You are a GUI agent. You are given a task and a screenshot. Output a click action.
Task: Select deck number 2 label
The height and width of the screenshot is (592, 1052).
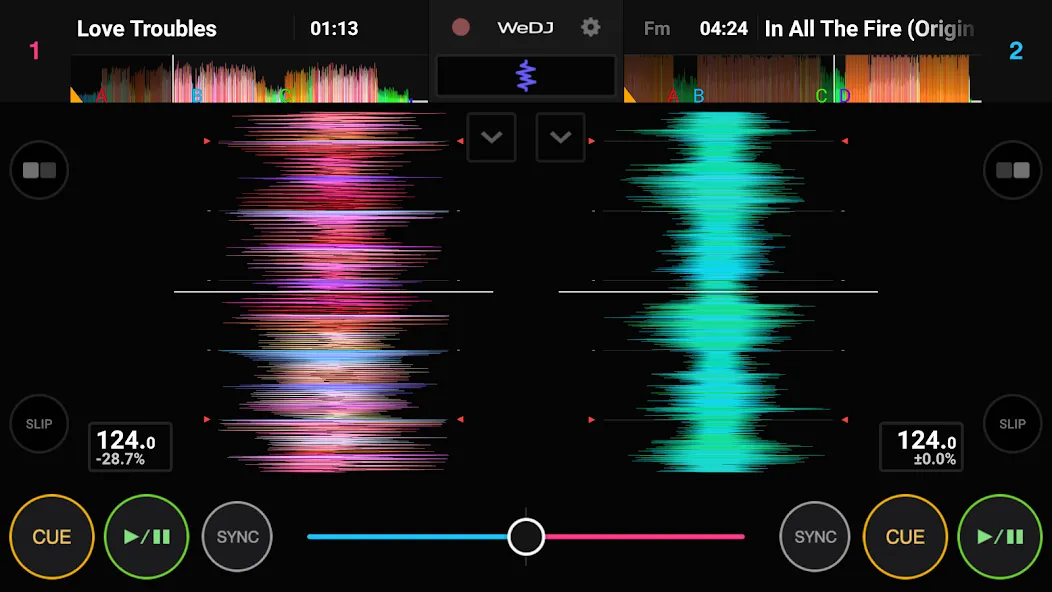(1016, 50)
